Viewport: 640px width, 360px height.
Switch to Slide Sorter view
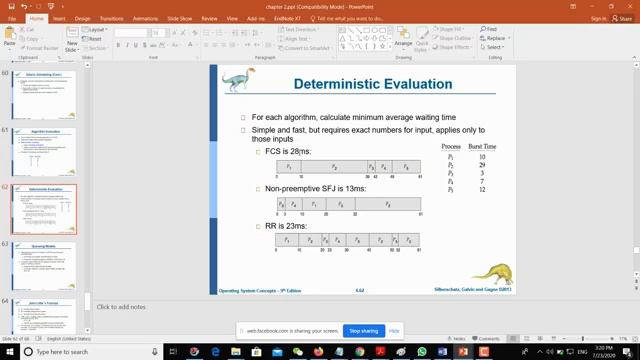pos(527,338)
